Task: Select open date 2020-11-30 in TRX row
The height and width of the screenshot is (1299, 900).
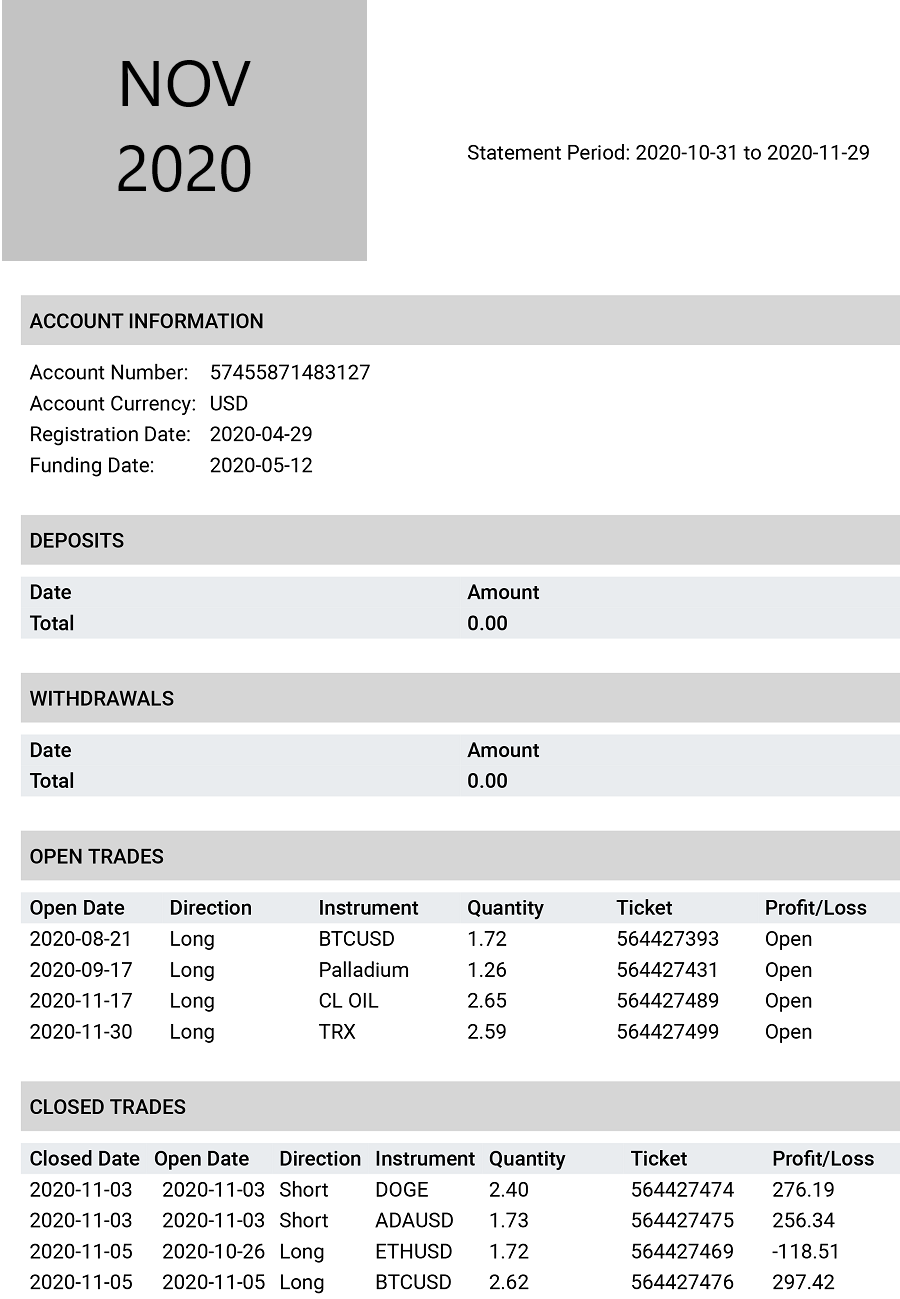Action: click(x=81, y=1032)
